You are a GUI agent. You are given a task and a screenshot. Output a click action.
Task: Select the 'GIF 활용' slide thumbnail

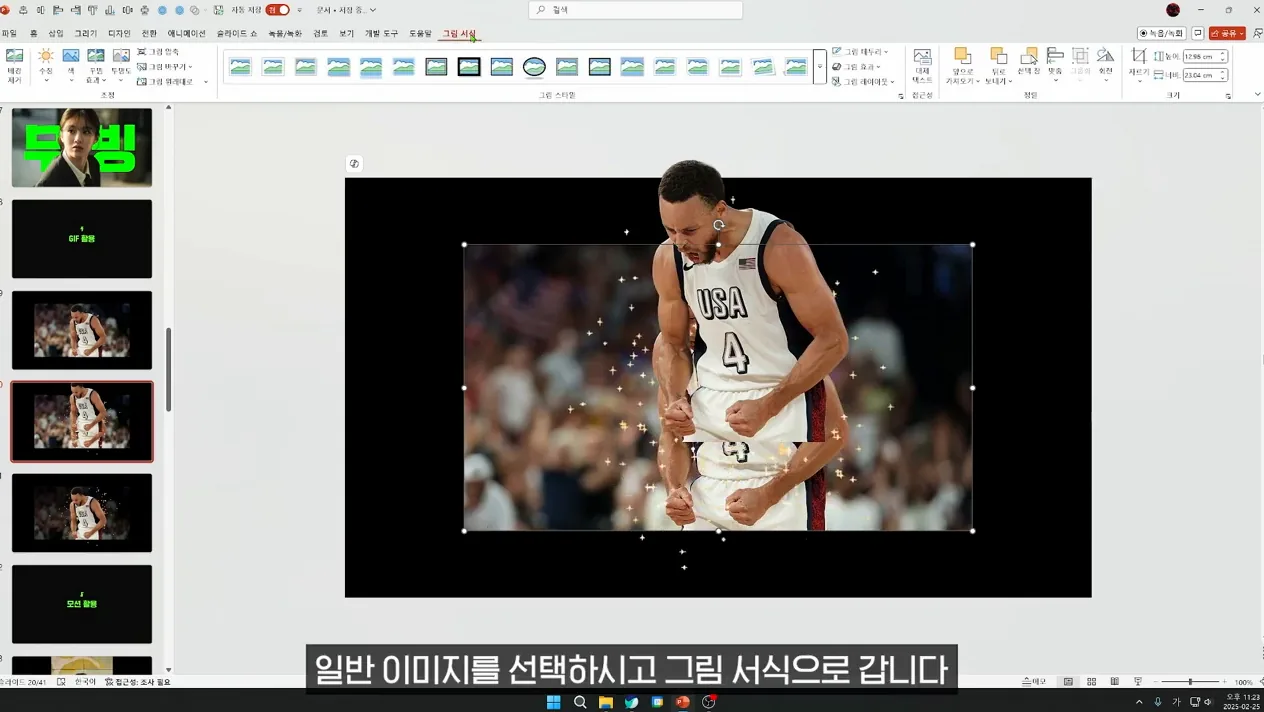(82, 239)
